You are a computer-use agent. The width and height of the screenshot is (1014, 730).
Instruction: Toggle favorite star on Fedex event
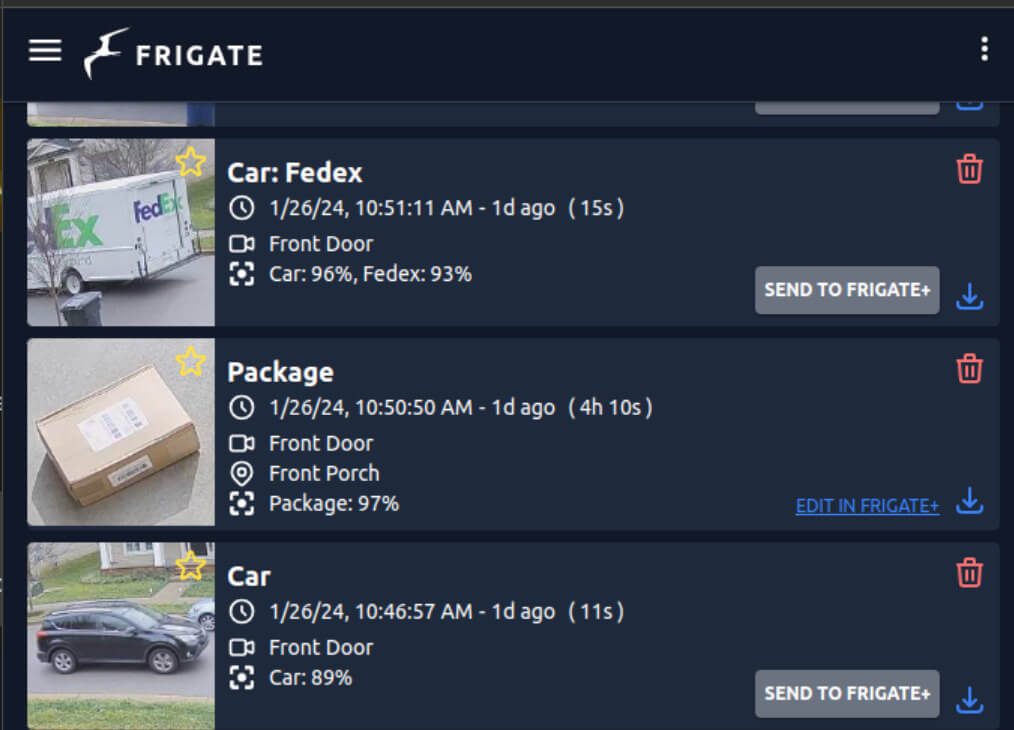click(x=190, y=161)
